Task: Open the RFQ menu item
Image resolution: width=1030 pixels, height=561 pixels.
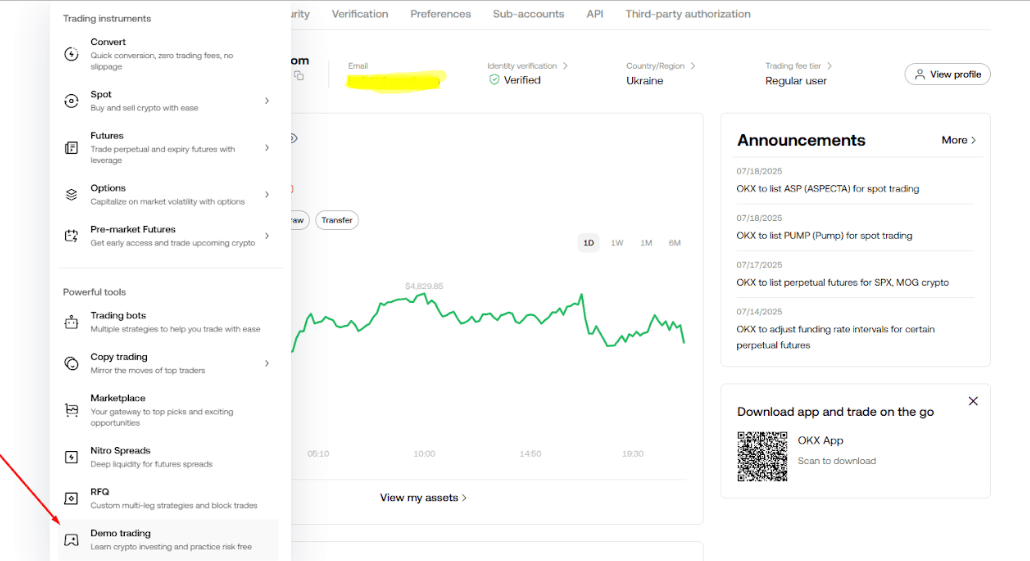Action: click(x=168, y=499)
